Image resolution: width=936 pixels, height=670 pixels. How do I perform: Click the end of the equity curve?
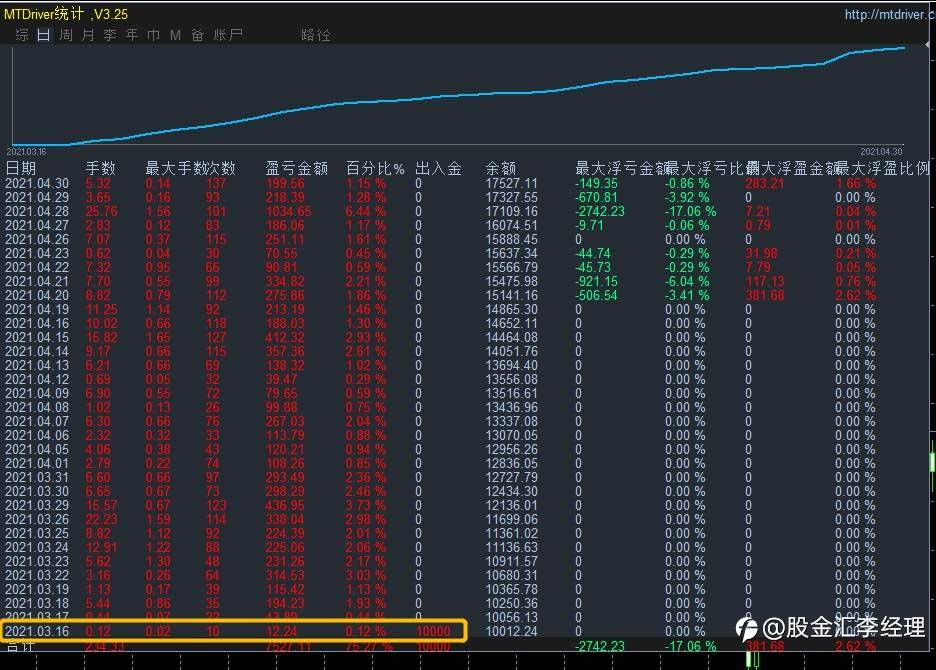903,48
